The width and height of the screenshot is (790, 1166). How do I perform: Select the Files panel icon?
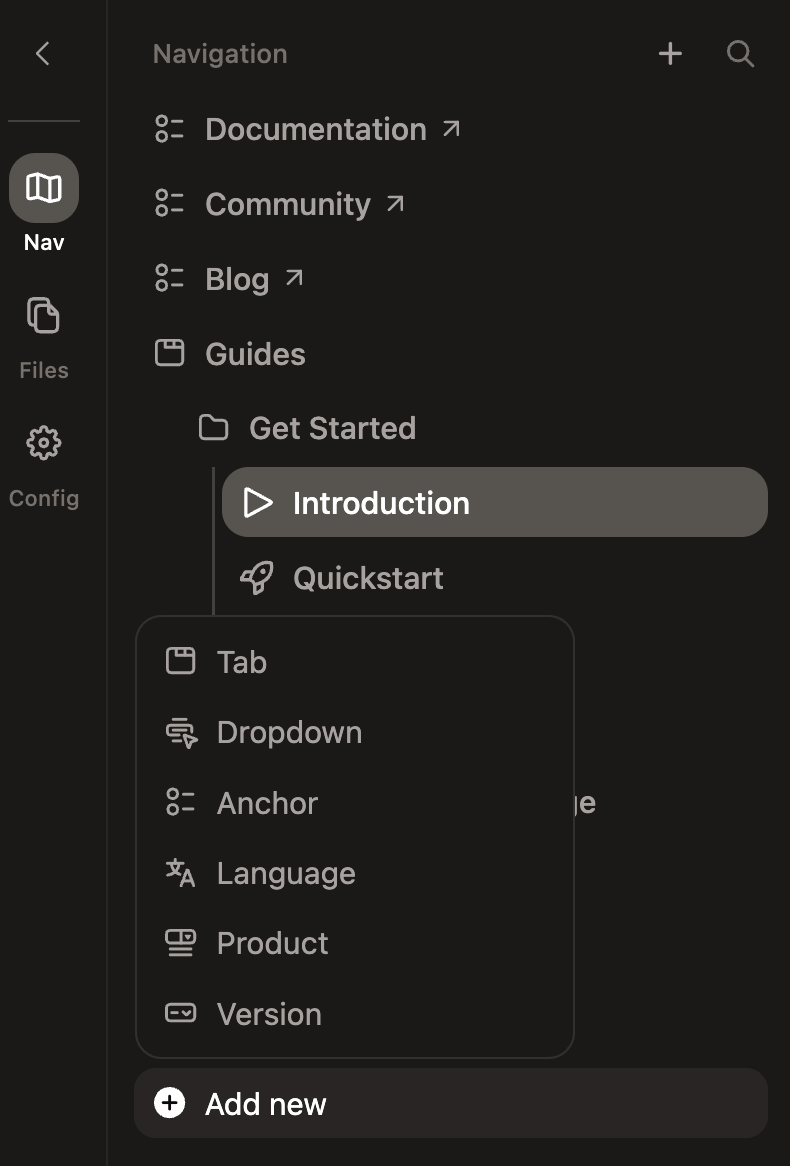pyautogui.click(x=43, y=315)
